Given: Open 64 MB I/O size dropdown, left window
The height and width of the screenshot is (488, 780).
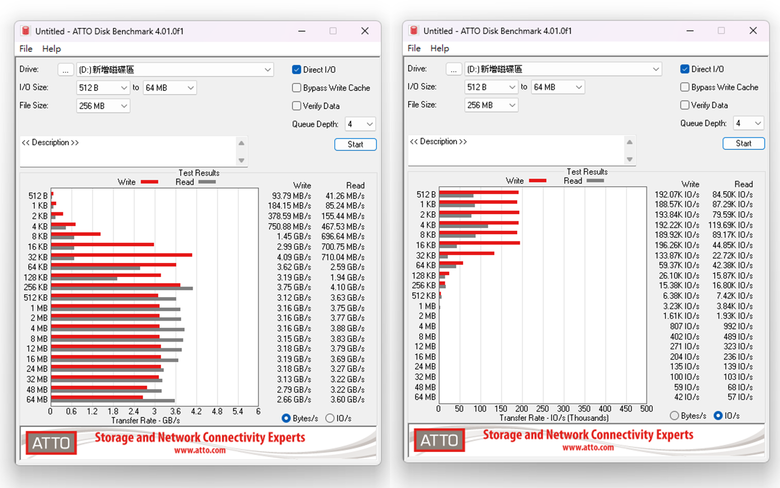Looking at the screenshot, I should [170, 88].
